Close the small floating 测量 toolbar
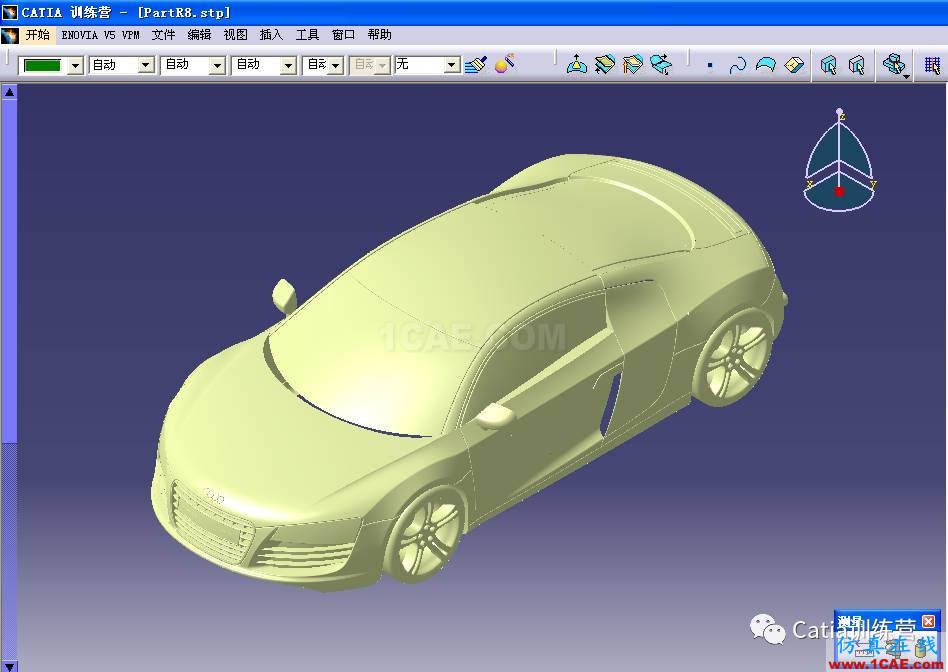 pyautogui.click(x=928, y=621)
